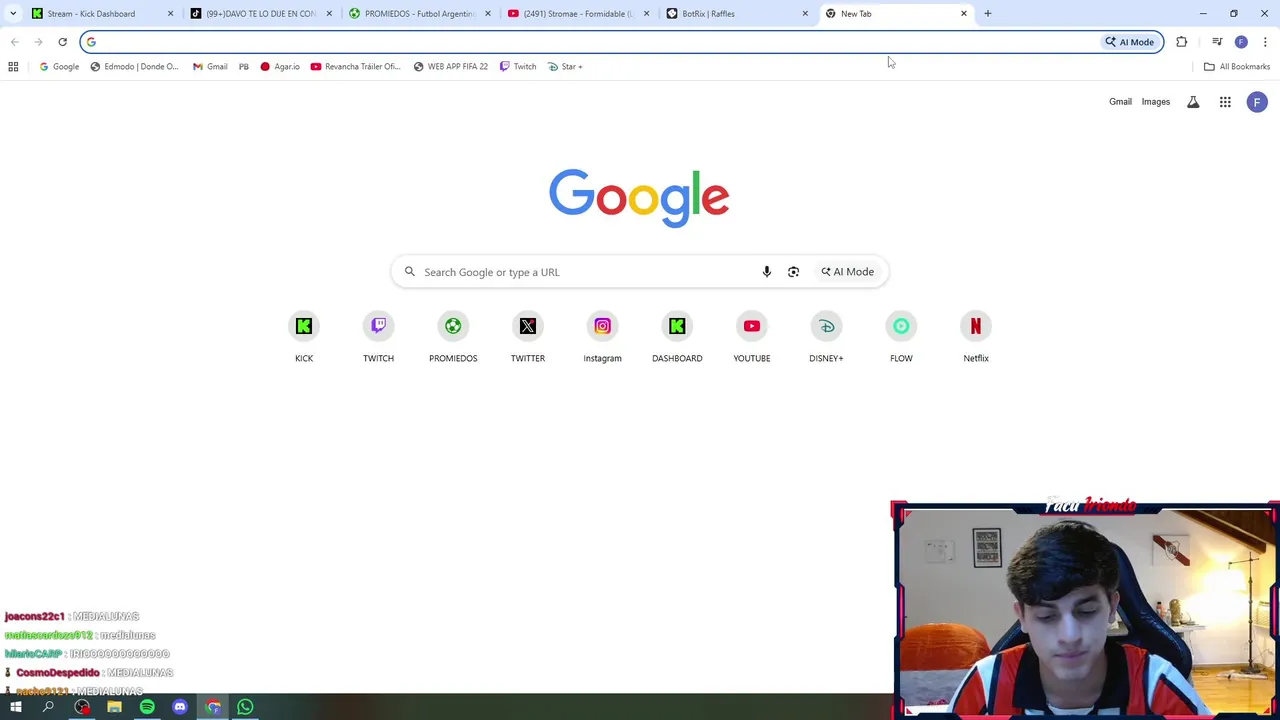Screen dimensions: 1280x720
Task: Open Search Labs flask icon
Action: [1193, 102]
